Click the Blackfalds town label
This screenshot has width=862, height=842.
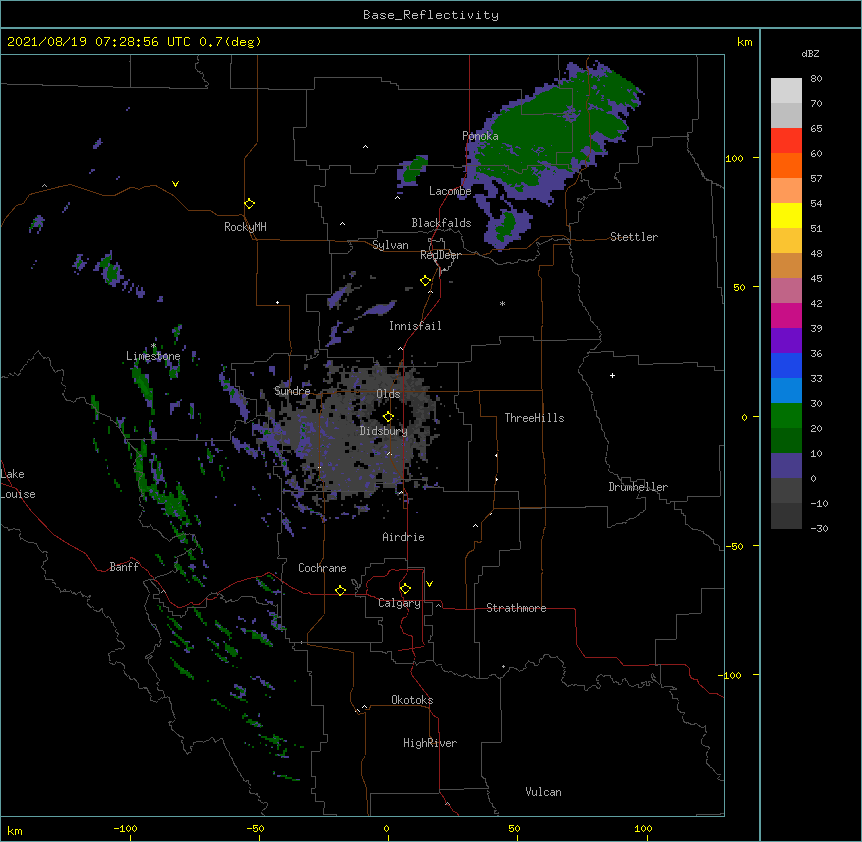click(x=441, y=223)
